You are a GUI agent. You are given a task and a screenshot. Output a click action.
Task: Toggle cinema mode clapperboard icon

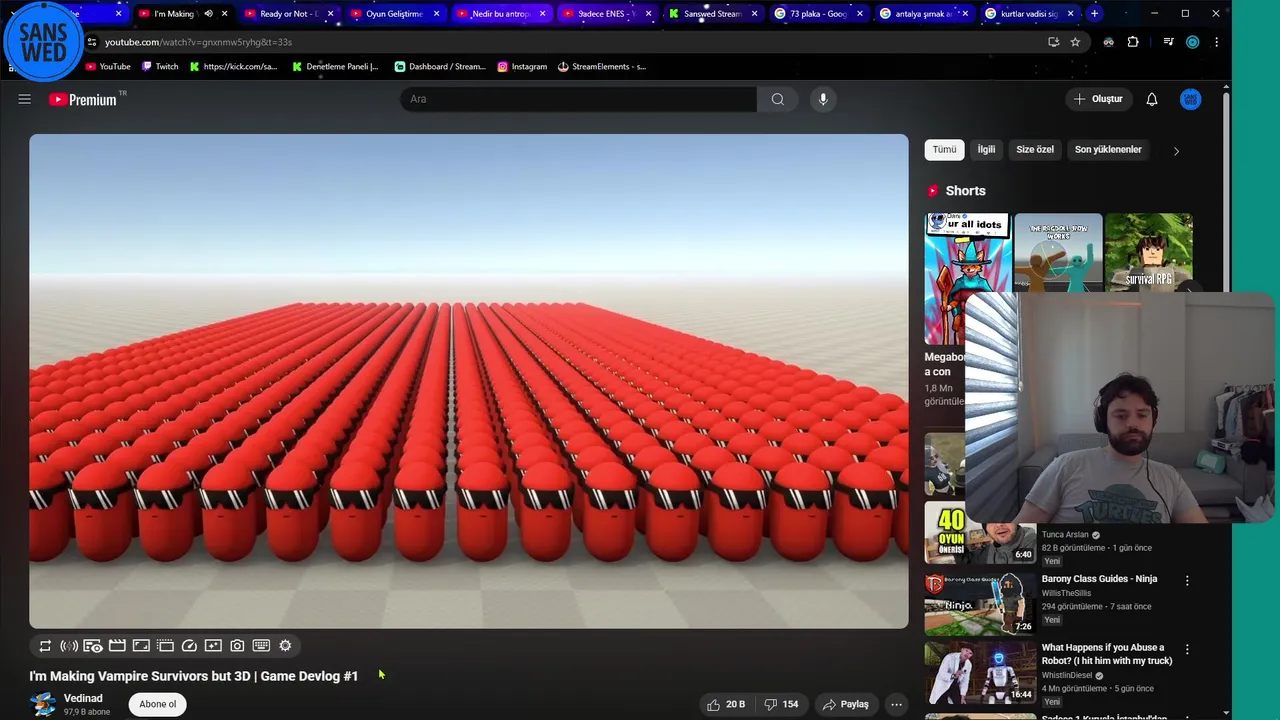(x=117, y=646)
